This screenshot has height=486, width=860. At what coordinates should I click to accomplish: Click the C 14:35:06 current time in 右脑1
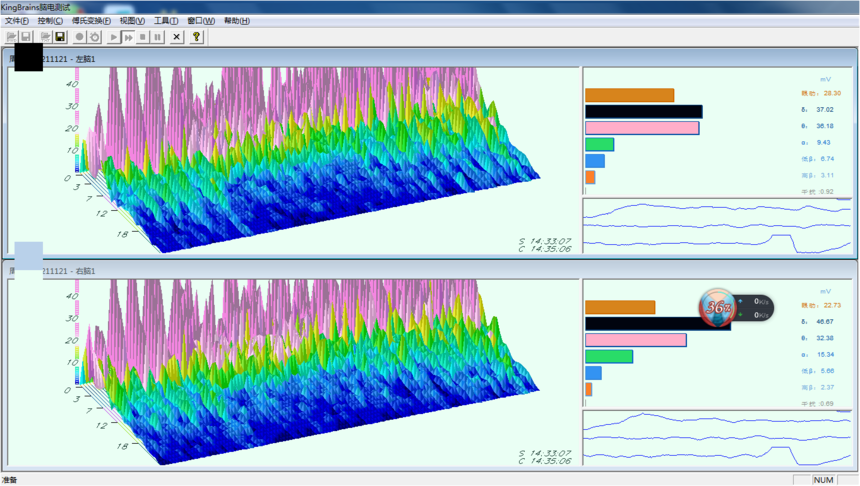(x=545, y=461)
